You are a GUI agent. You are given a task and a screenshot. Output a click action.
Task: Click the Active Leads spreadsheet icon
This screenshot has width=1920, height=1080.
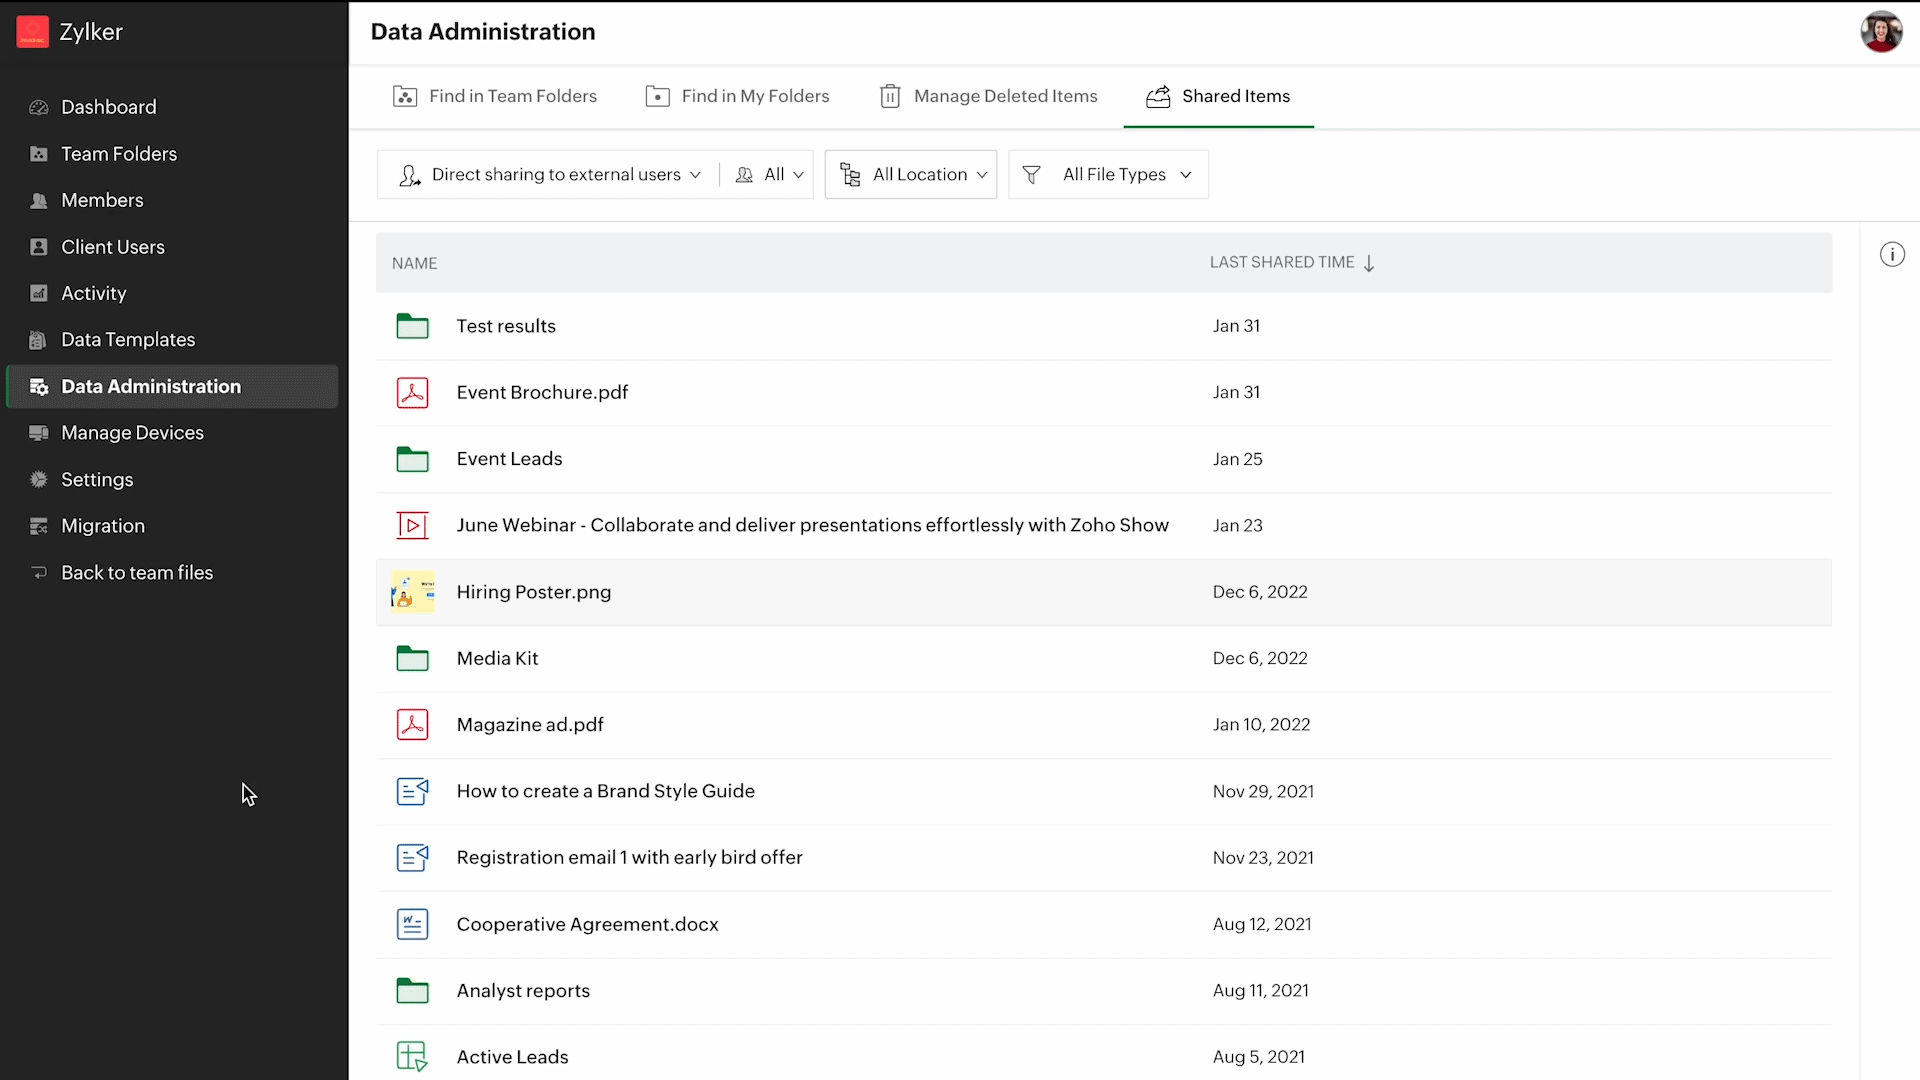click(412, 1056)
